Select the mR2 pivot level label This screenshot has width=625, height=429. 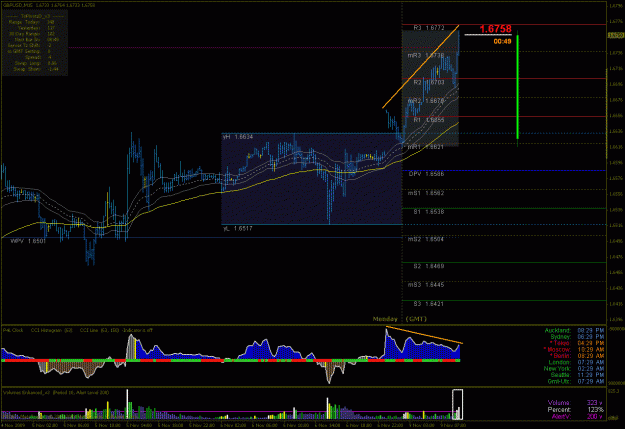coord(426,101)
